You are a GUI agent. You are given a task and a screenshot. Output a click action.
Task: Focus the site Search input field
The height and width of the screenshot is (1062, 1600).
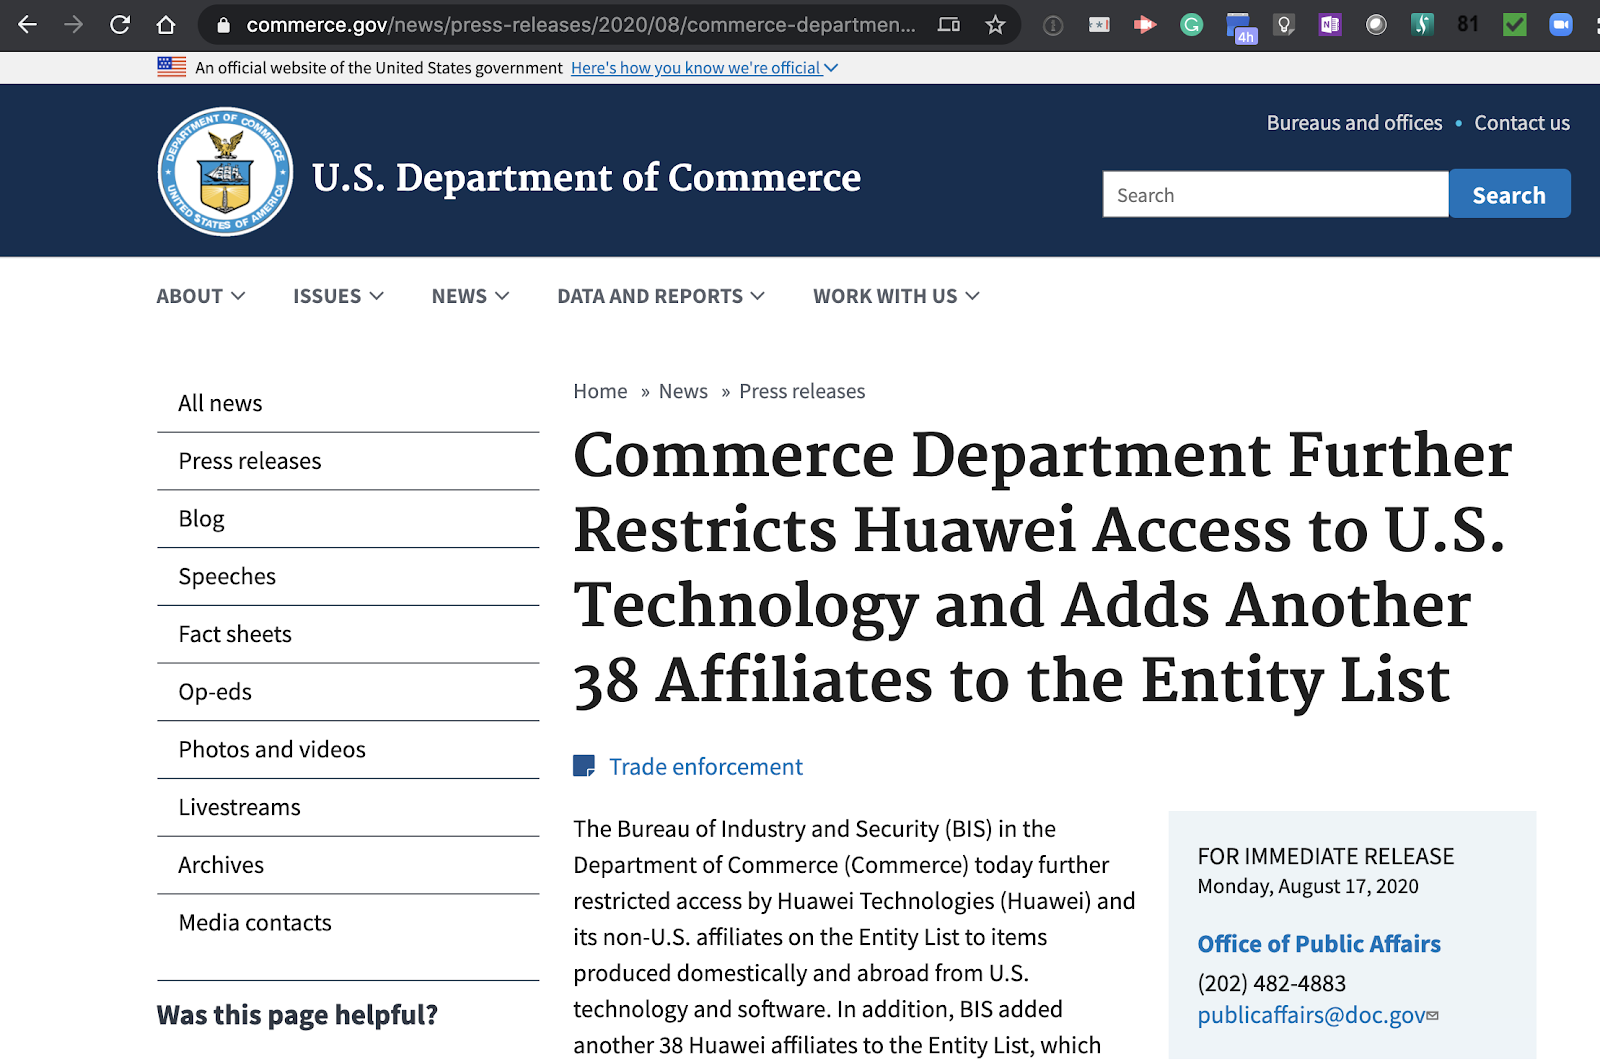pyautogui.click(x=1276, y=194)
